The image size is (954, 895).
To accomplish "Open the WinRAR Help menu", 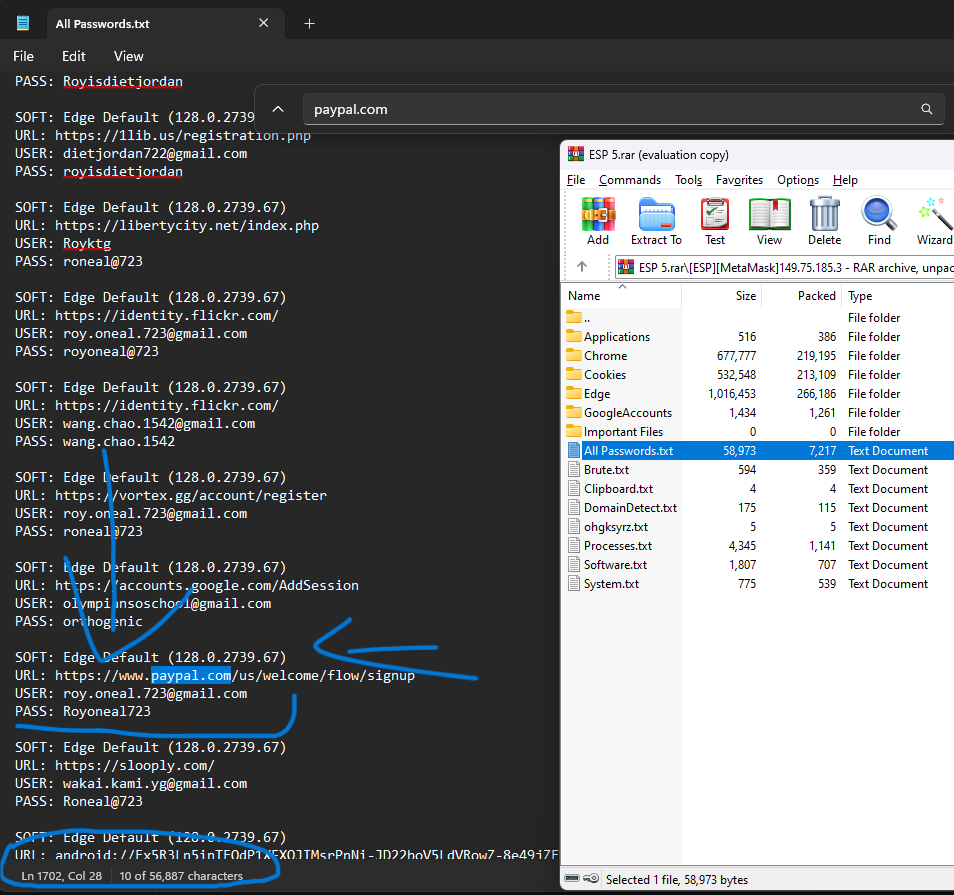I will pos(845,179).
